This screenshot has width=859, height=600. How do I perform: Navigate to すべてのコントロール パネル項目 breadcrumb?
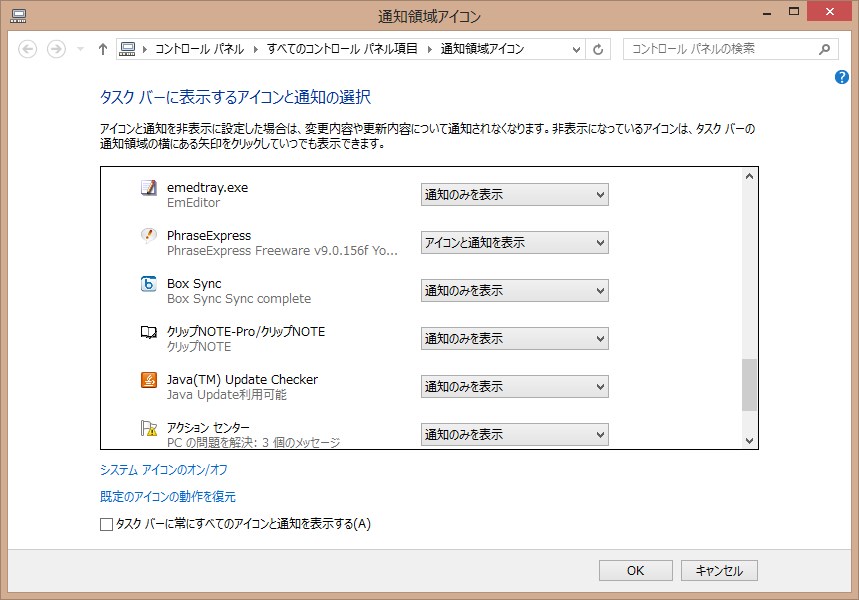point(342,49)
